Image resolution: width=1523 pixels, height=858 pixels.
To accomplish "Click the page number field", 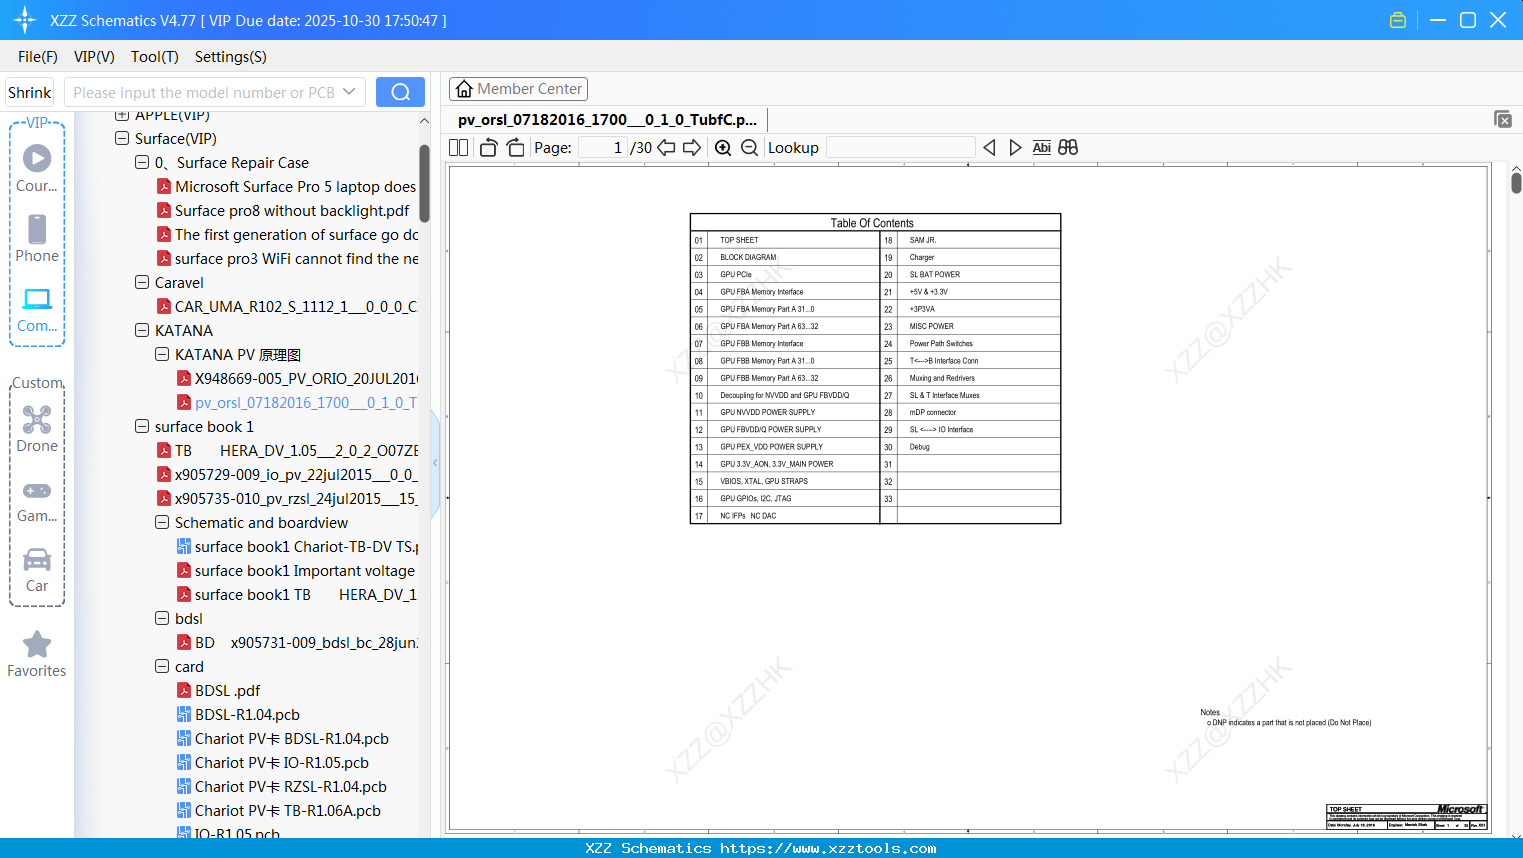I will click(x=603, y=148).
